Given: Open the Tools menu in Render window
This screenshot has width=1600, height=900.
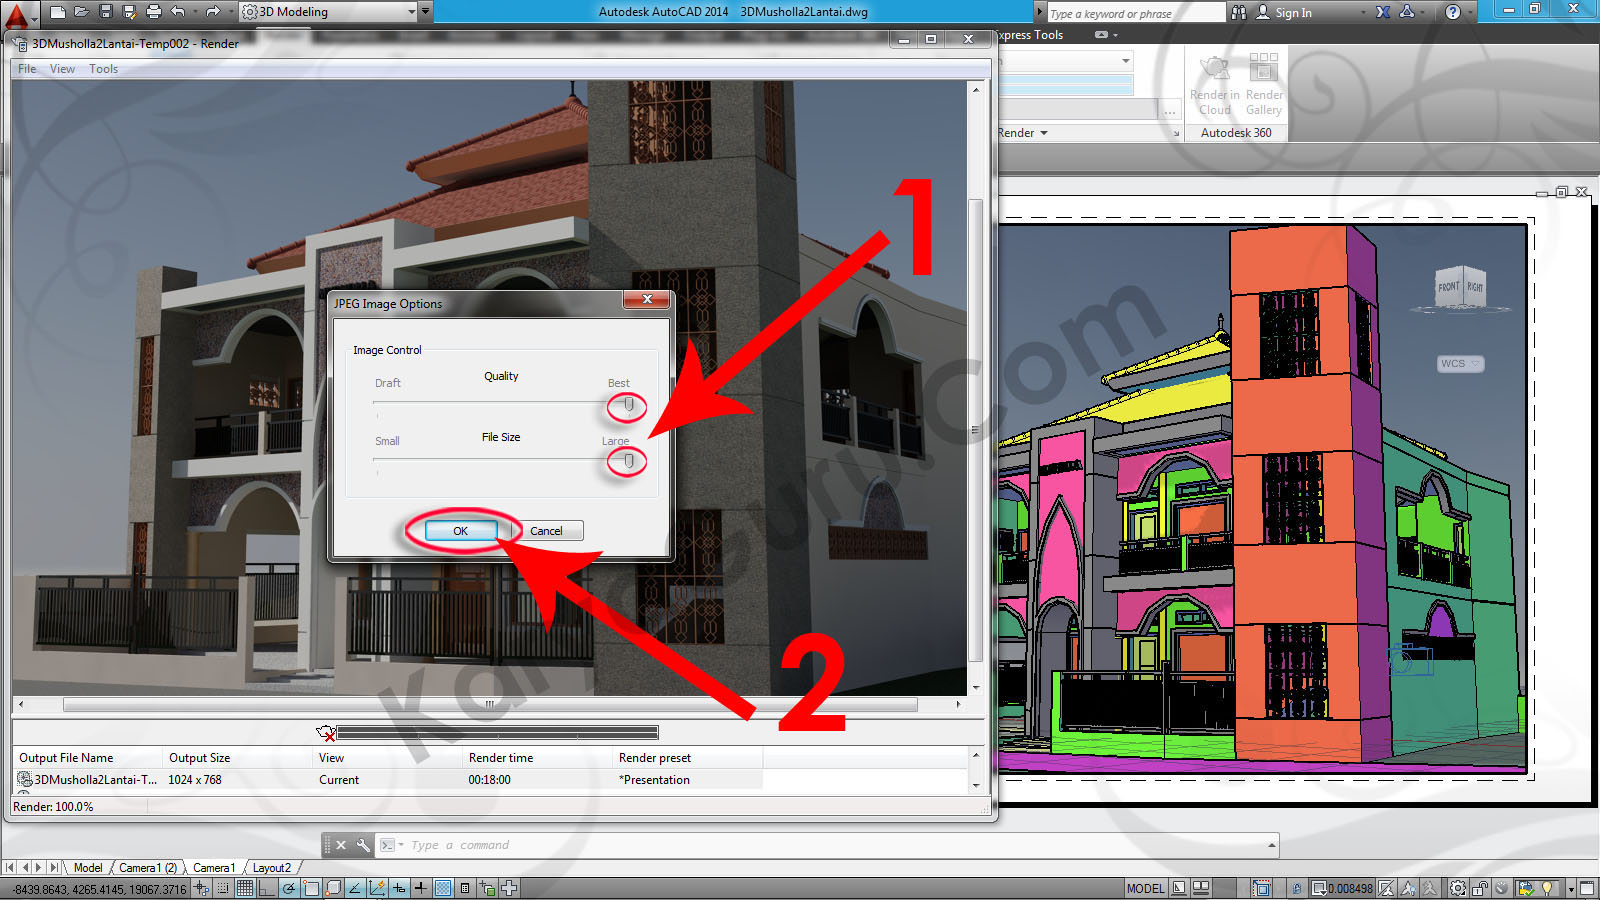Looking at the screenshot, I should click(103, 69).
